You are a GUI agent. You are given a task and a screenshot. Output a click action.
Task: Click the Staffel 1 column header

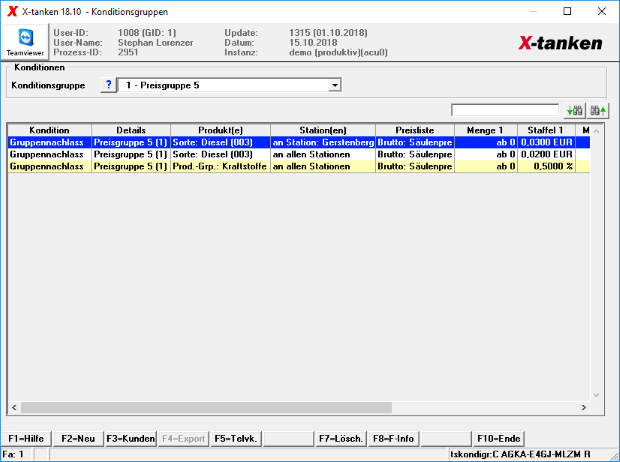546,130
